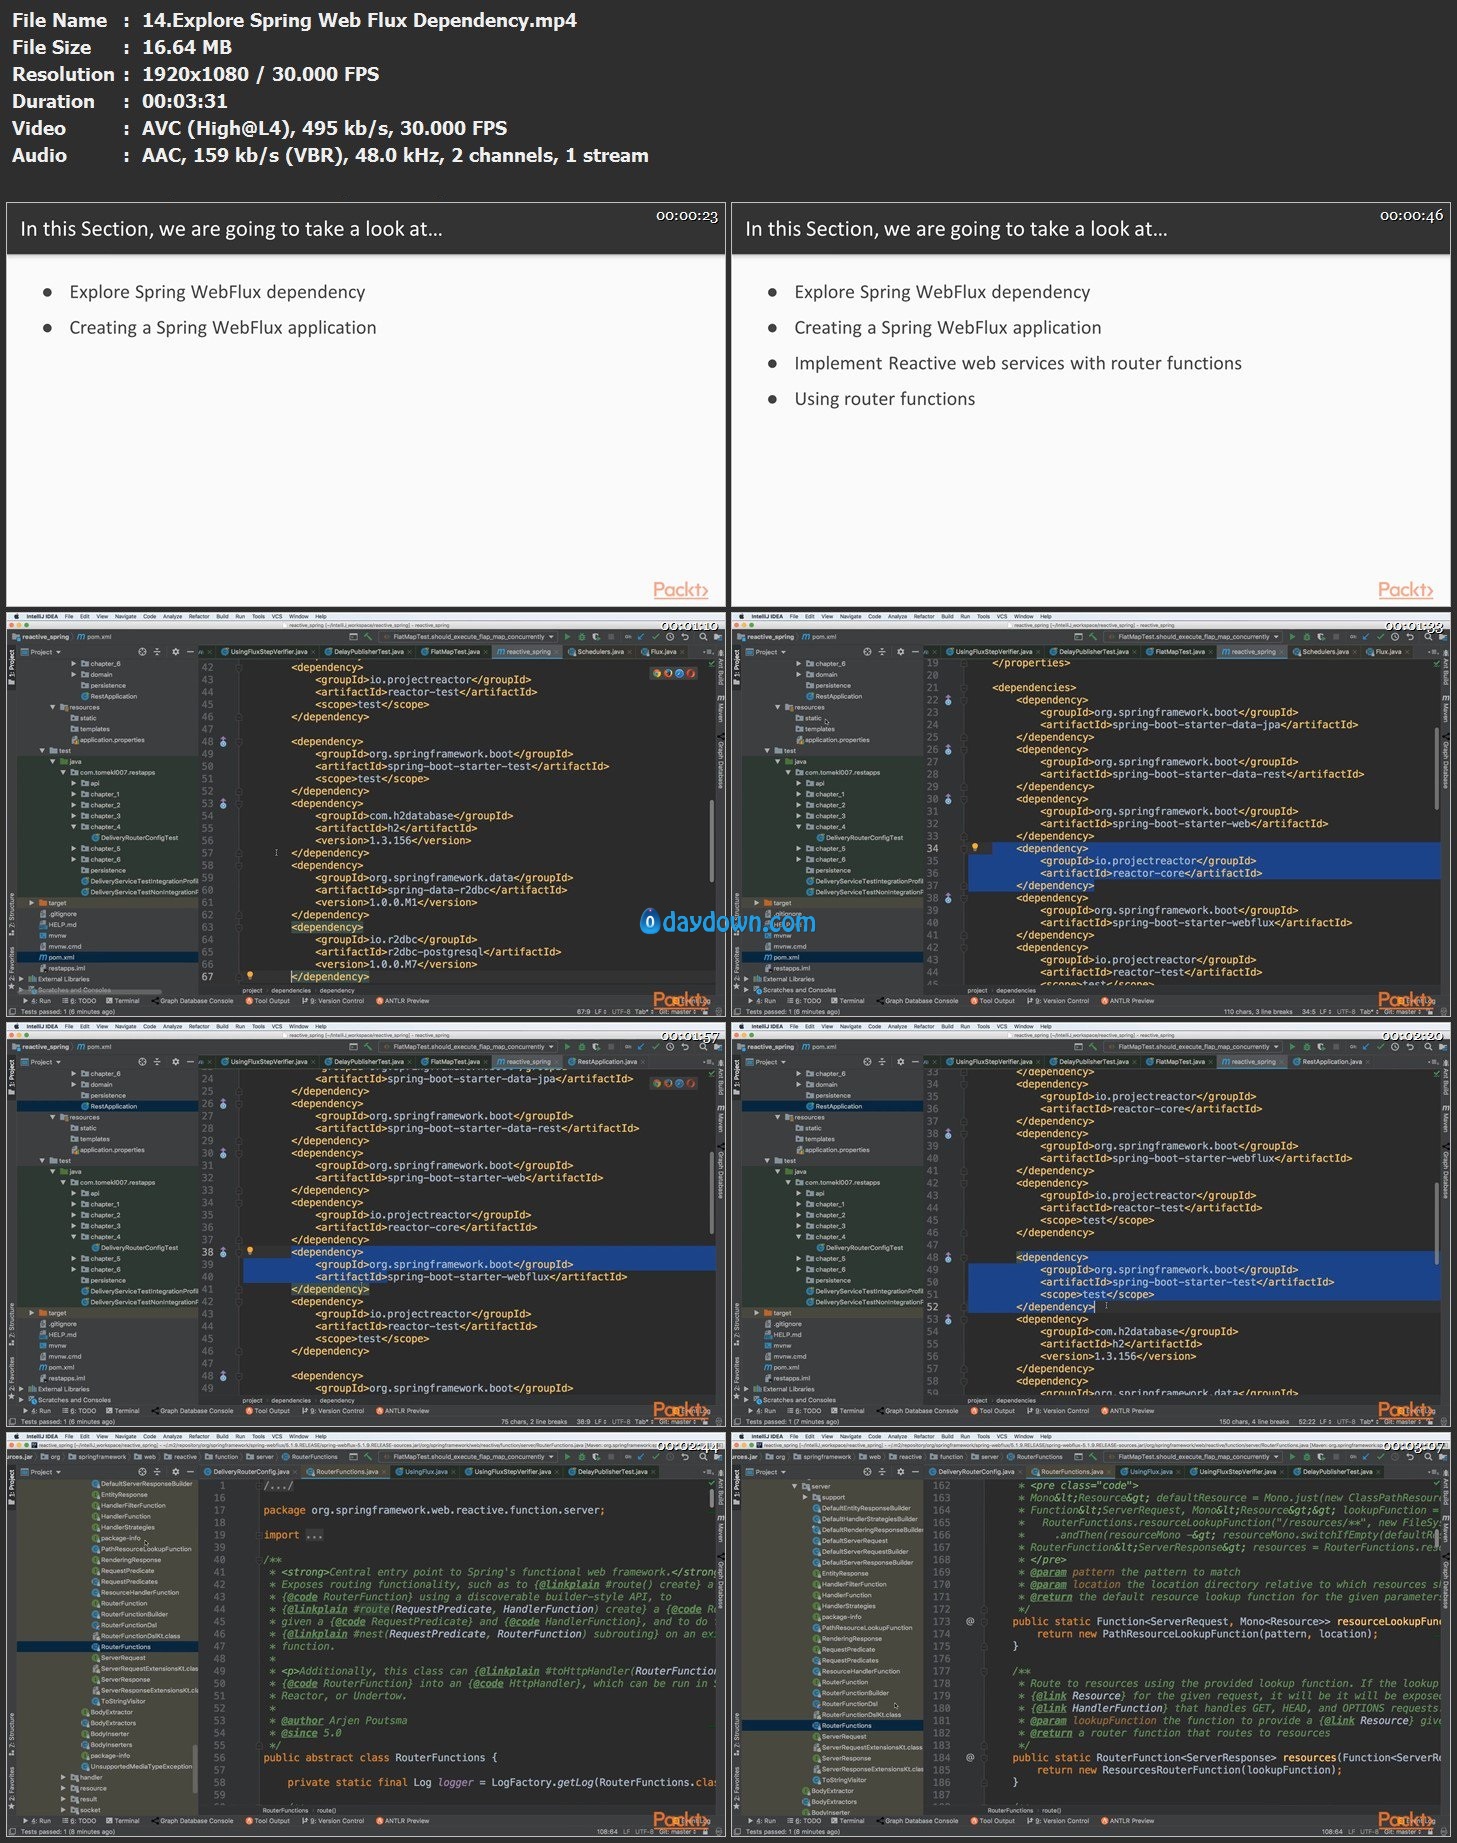Click the collapse-all icon in the 00:01:10 Project panel
Image resolution: width=1457 pixels, height=1843 pixels.
pos(156,652)
